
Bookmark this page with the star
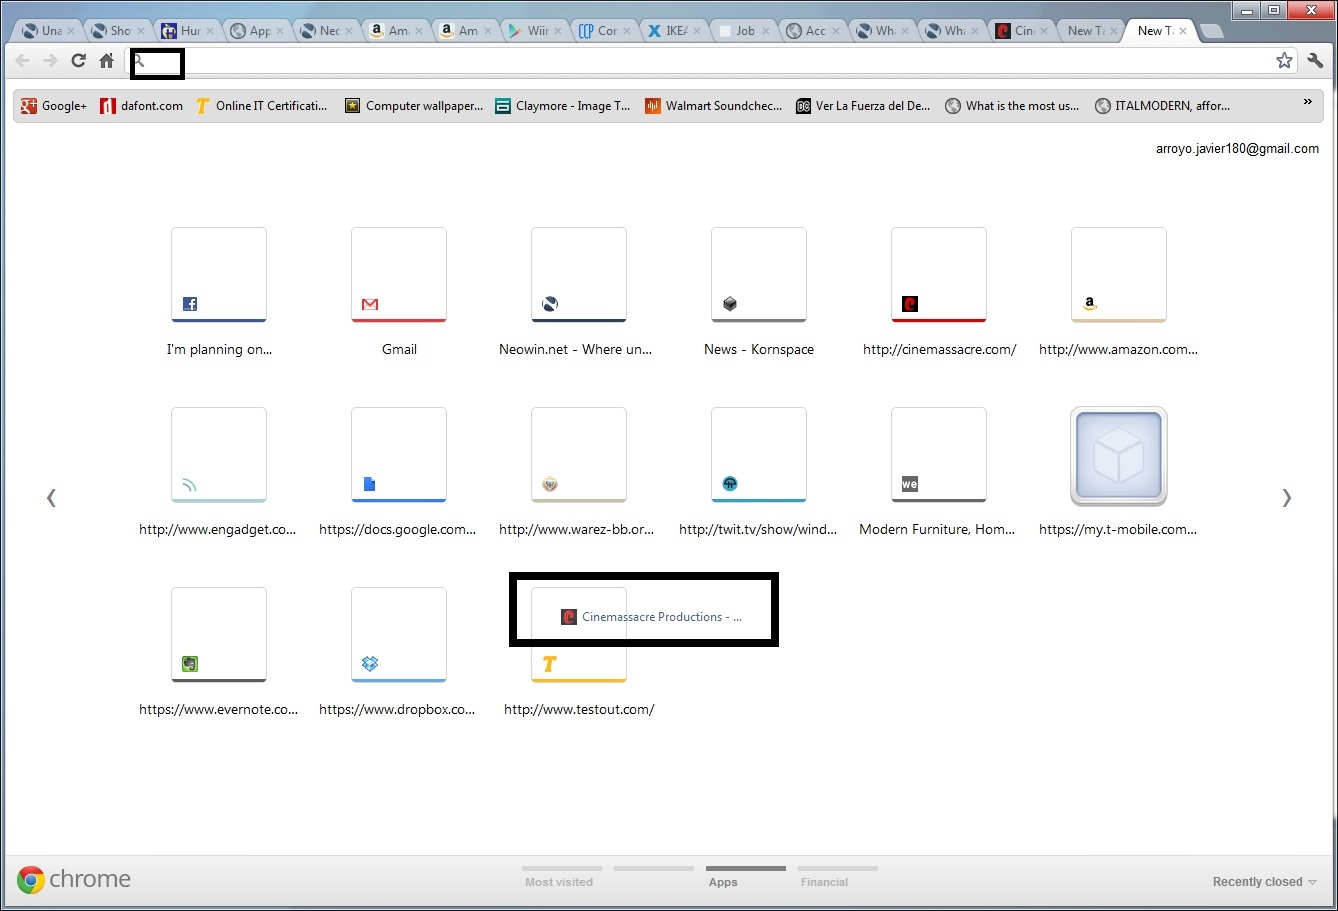pos(1284,61)
